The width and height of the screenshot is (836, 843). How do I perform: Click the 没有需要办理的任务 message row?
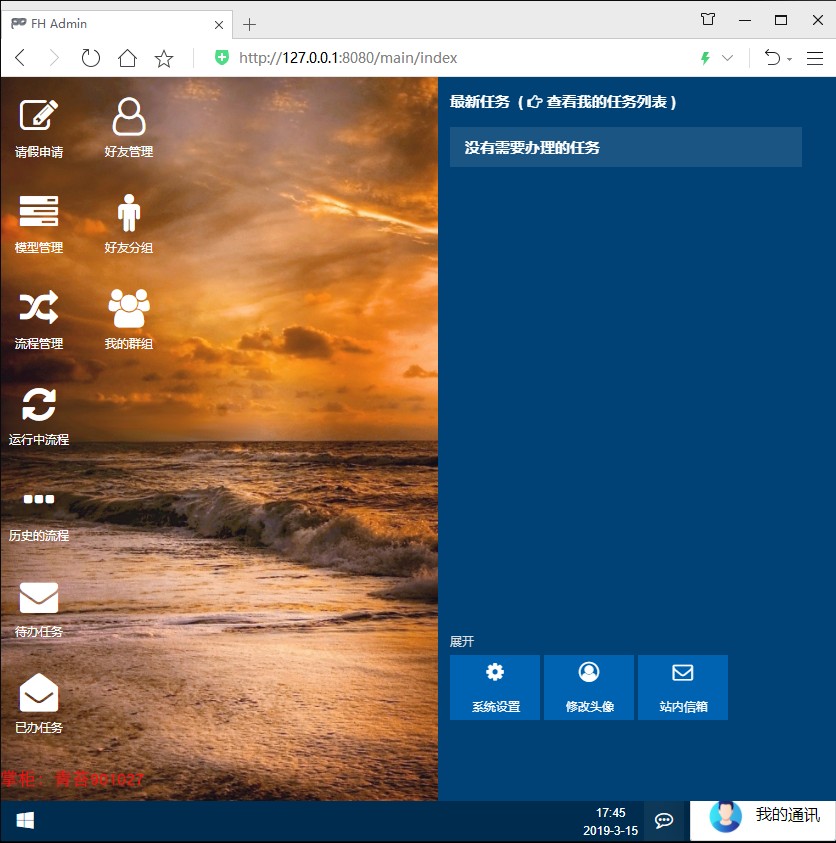(626, 147)
